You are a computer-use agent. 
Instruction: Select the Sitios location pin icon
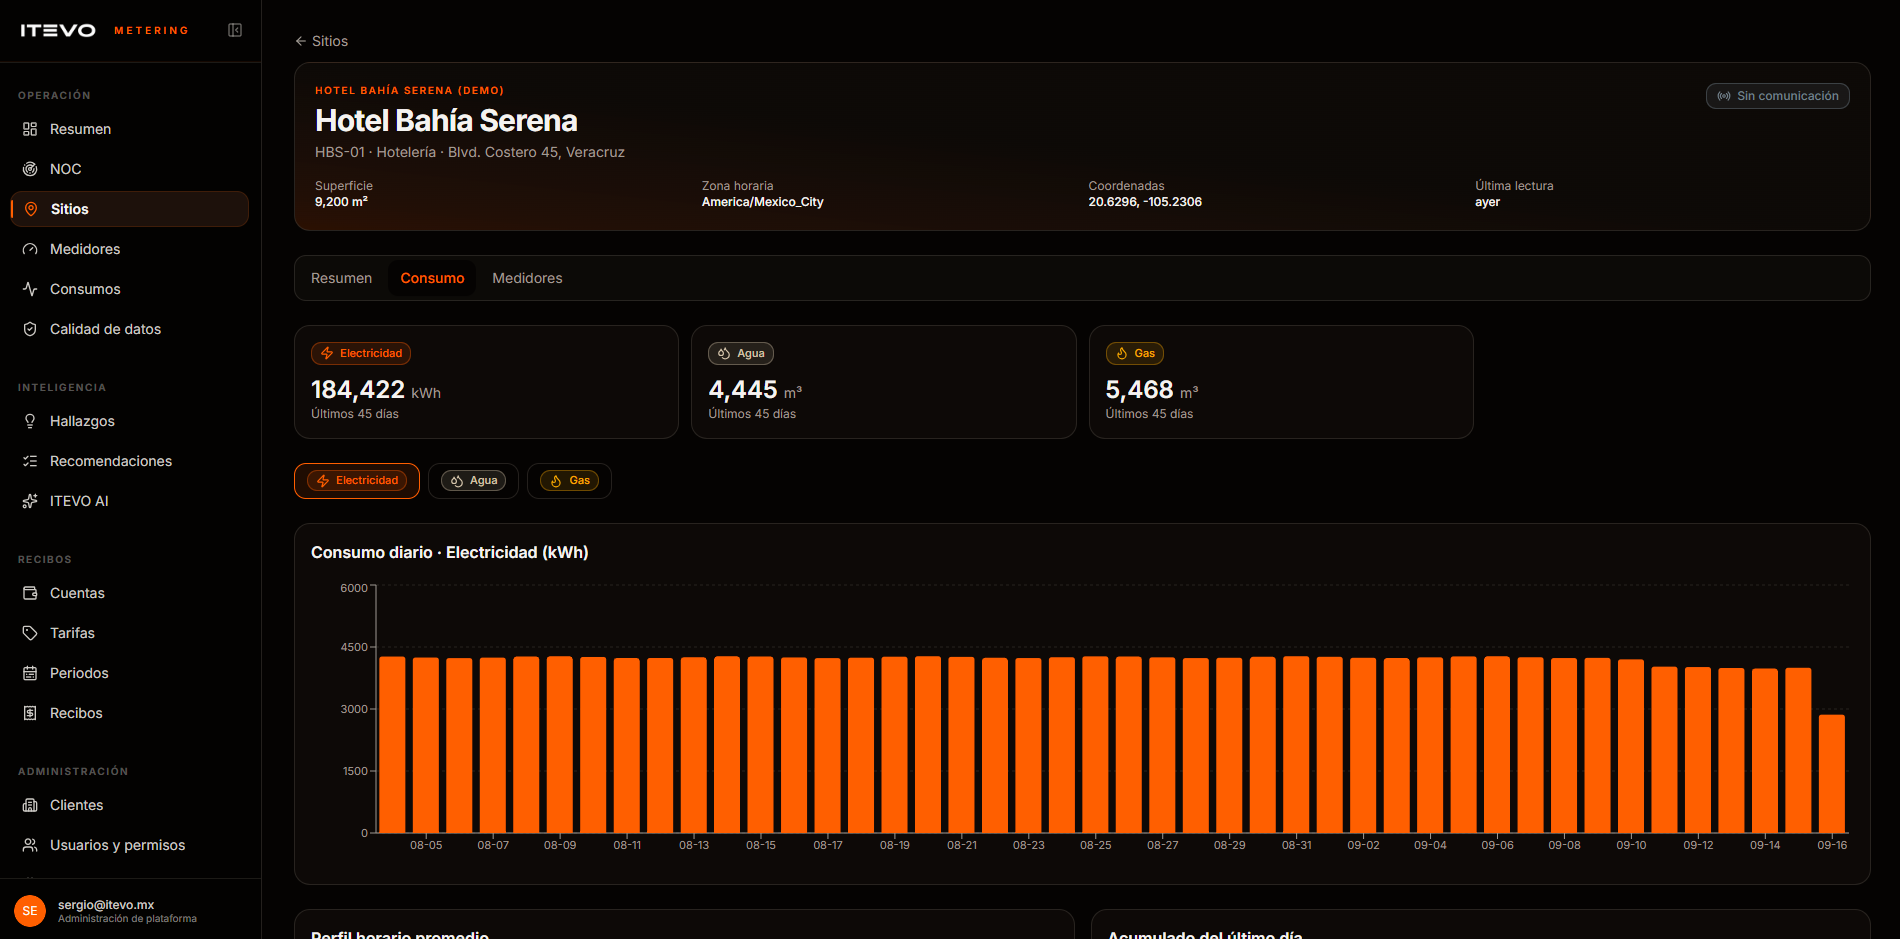pyautogui.click(x=31, y=209)
